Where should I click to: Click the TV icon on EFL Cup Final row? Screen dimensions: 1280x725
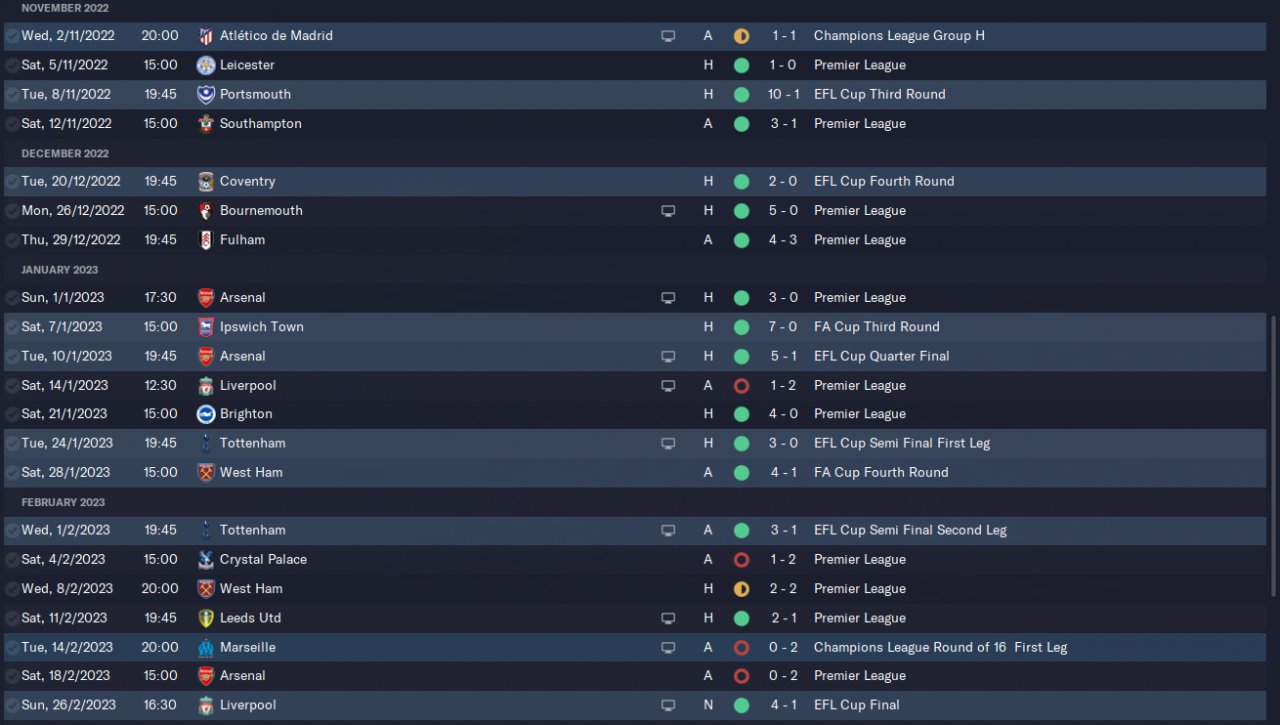click(668, 706)
